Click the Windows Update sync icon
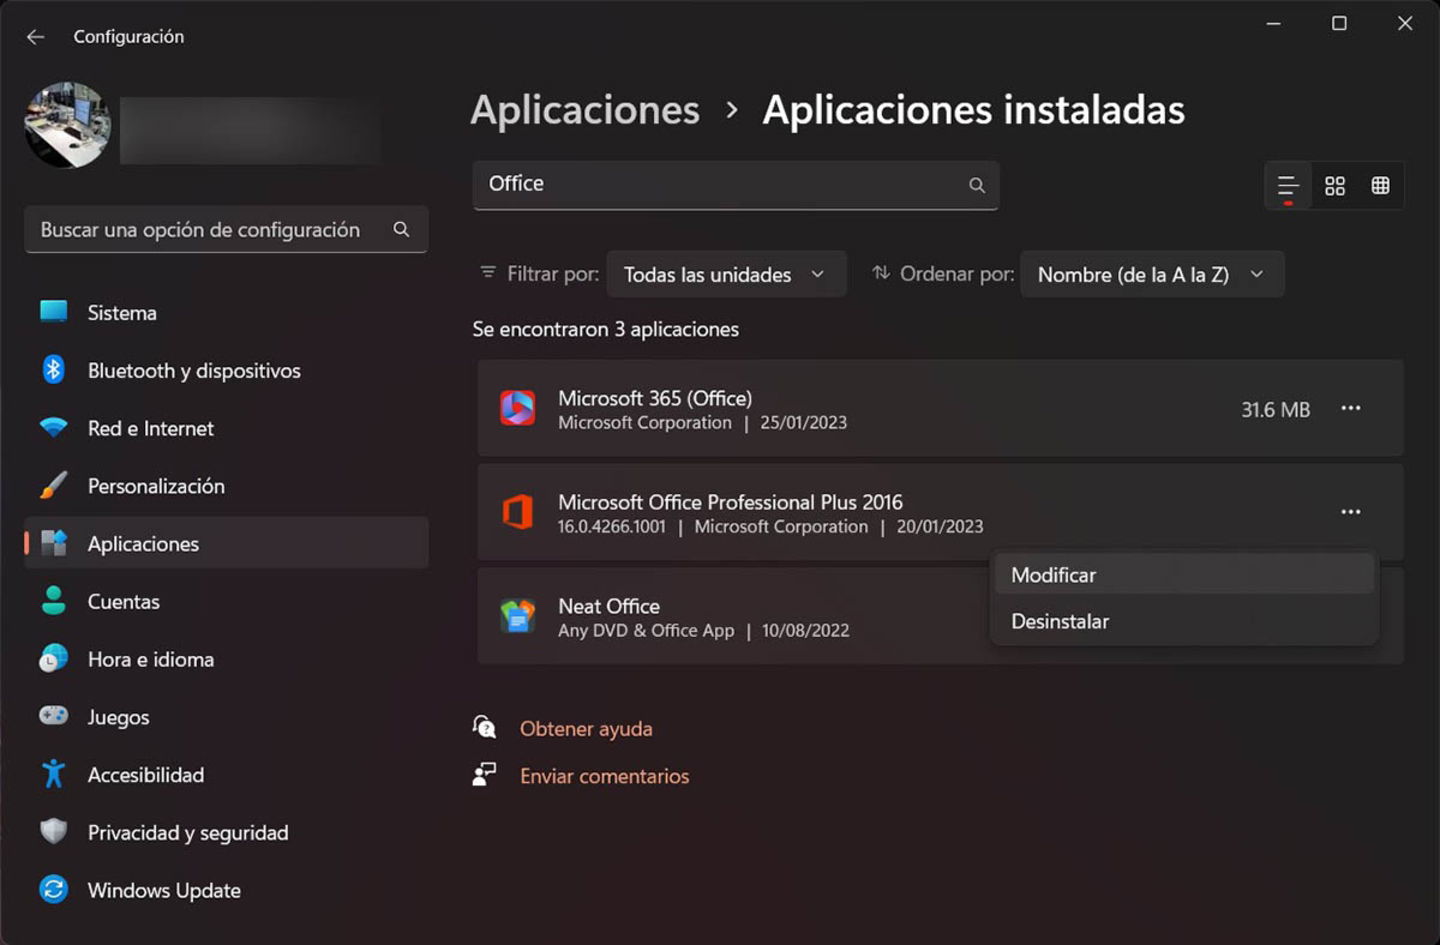The image size is (1440, 945). click(x=53, y=889)
